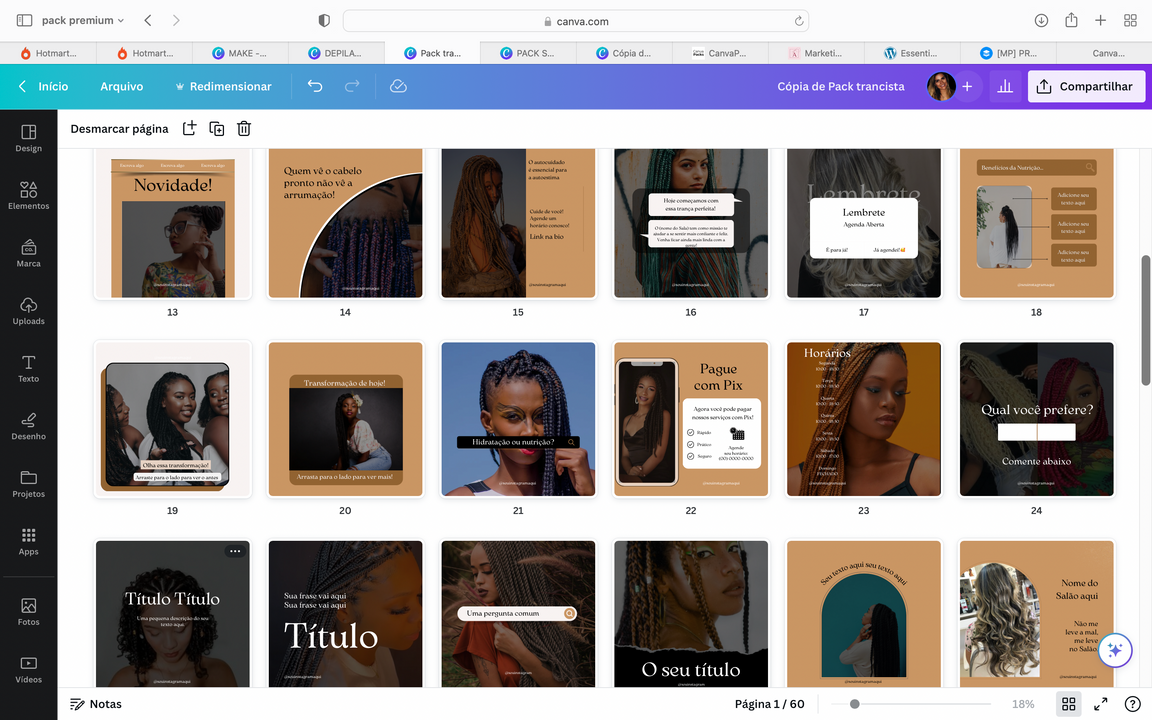Open the Elementos panel in sidebar
The width and height of the screenshot is (1152, 720).
(x=28, y=195)
